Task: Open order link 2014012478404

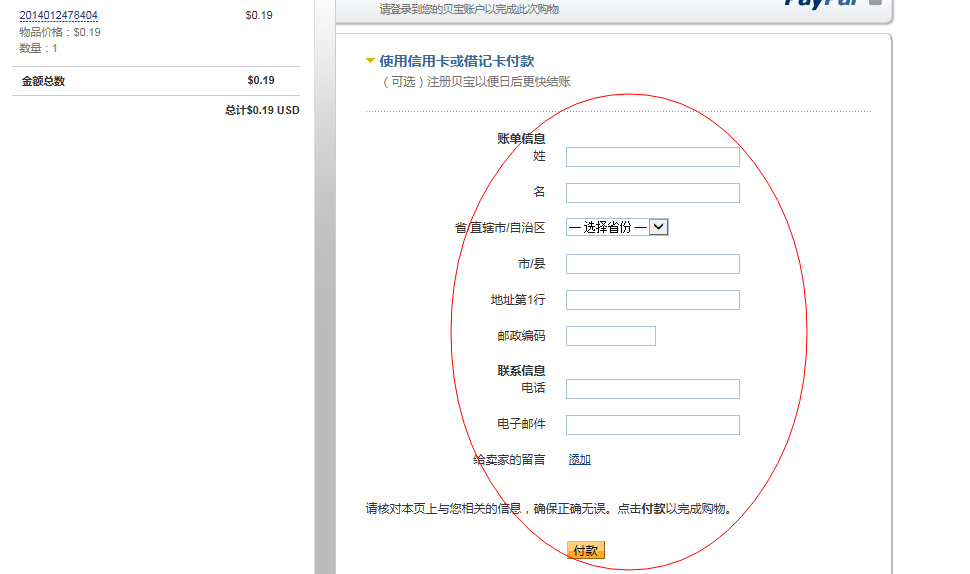Action: (x=59, y=16)
